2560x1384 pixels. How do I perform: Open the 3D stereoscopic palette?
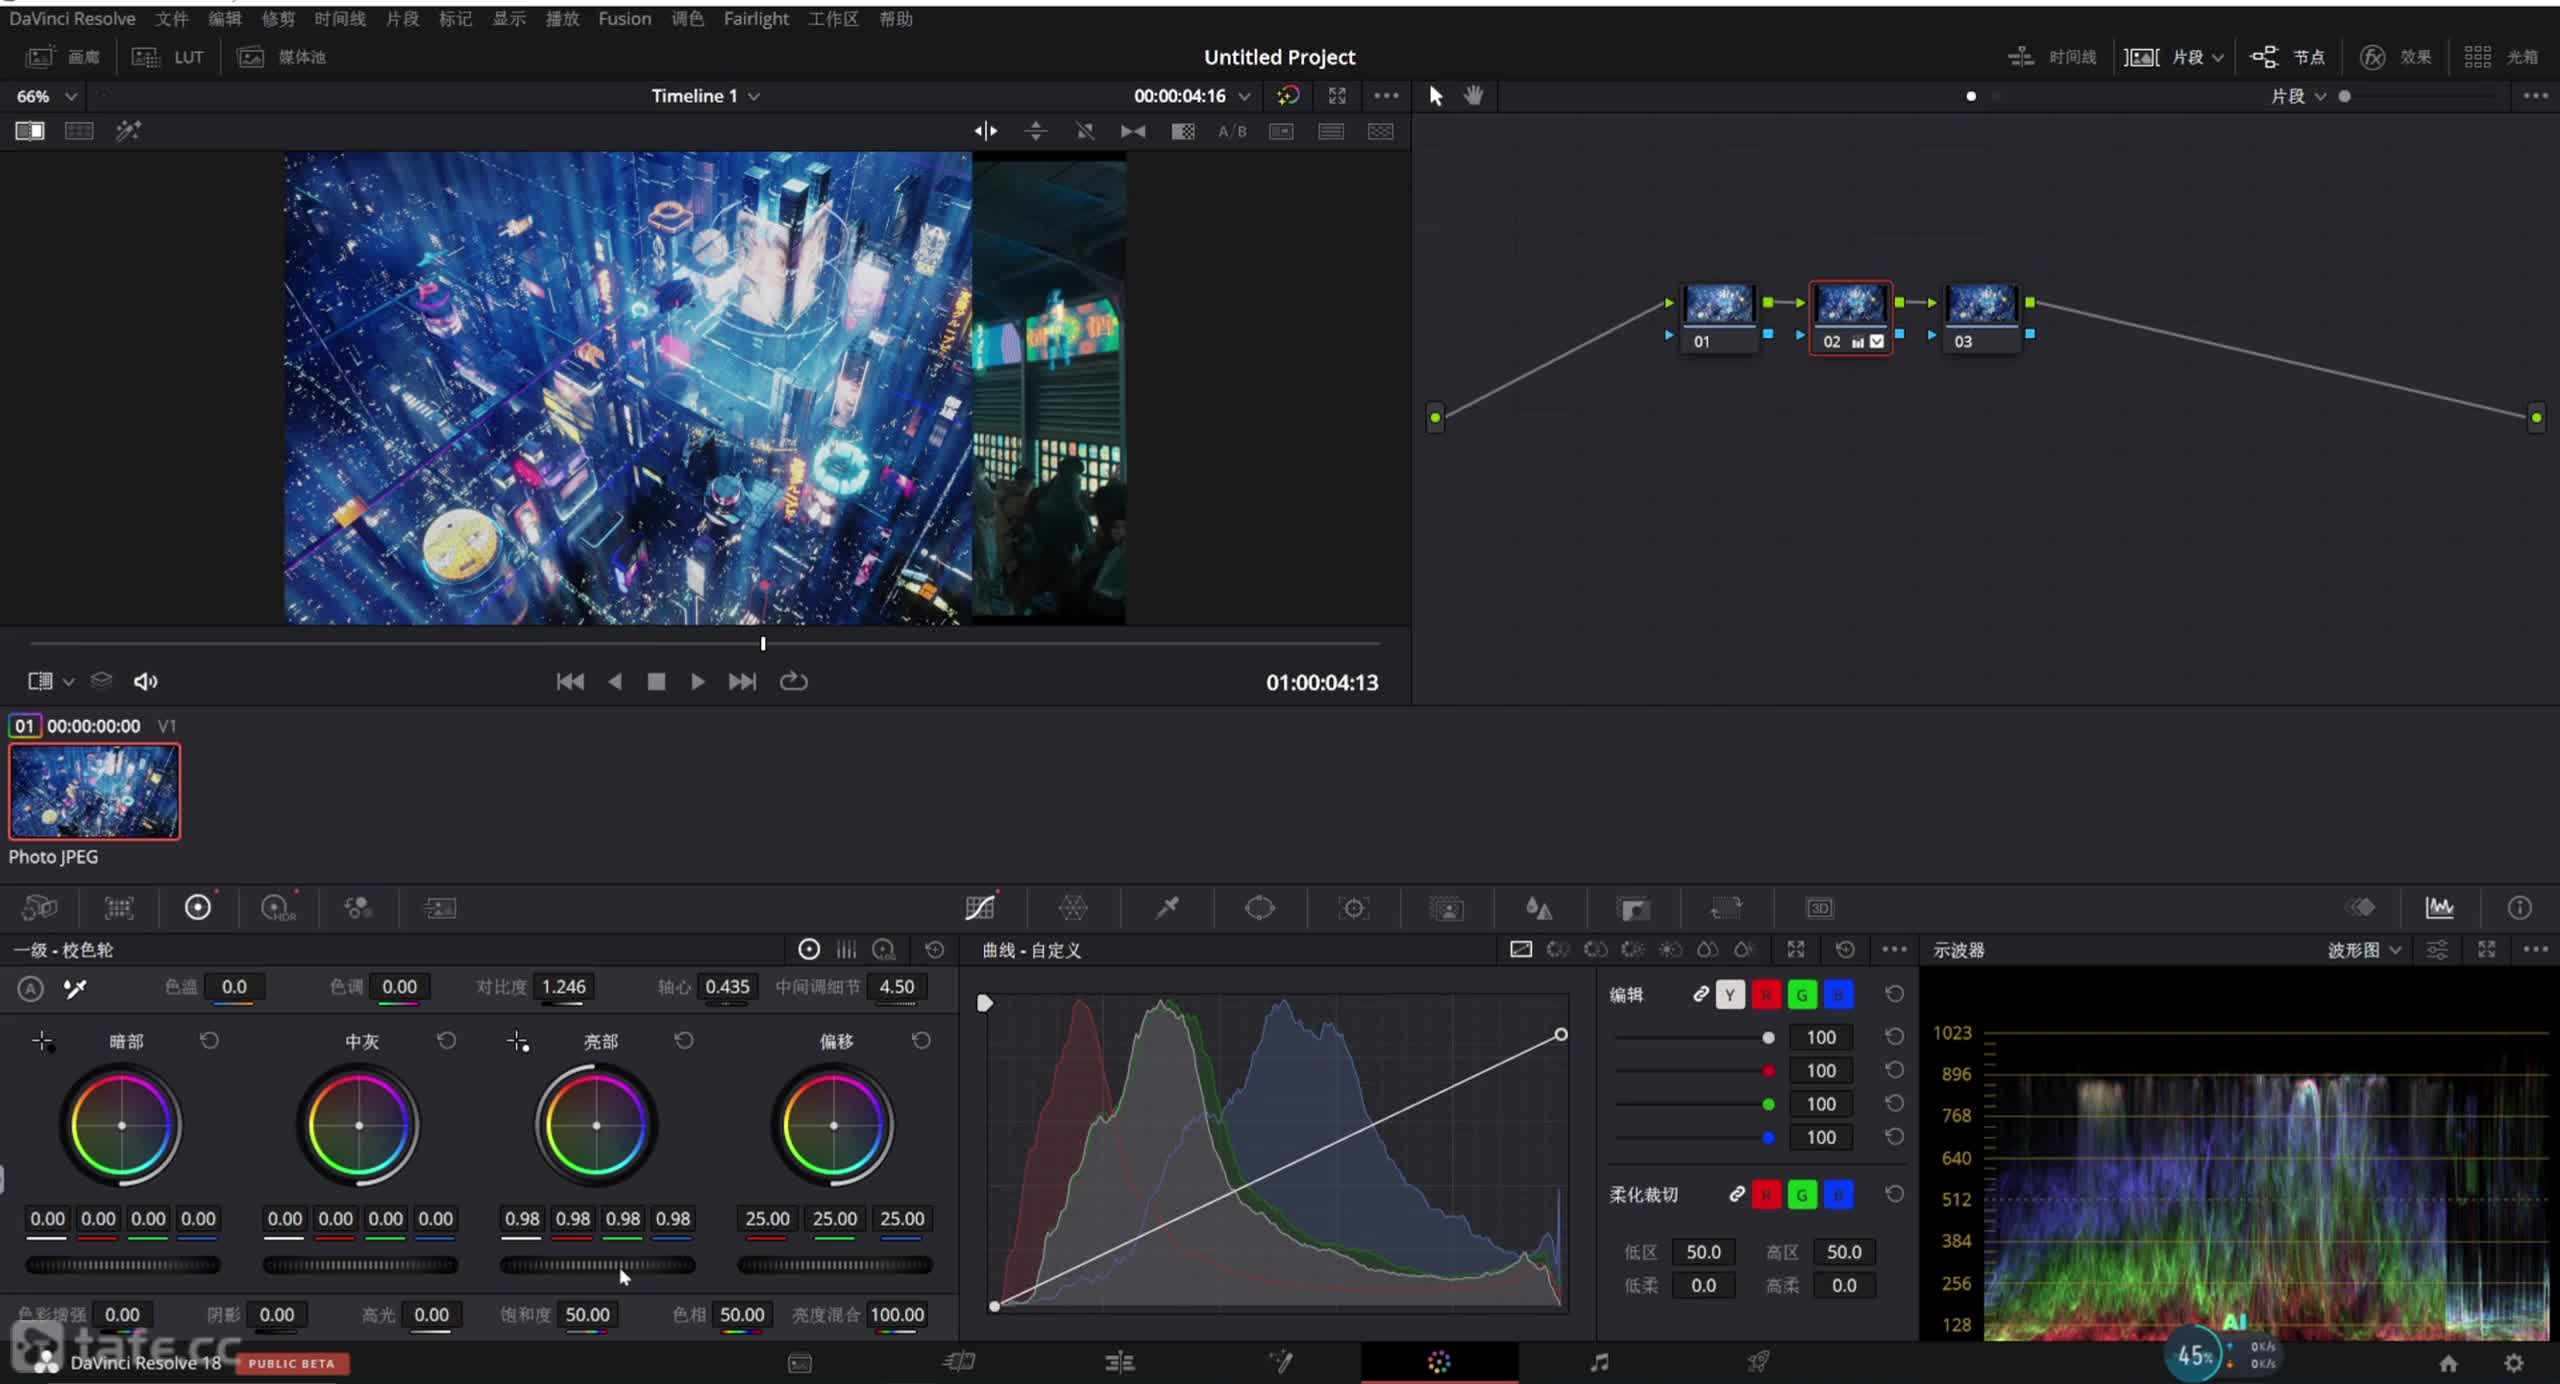click(x=1819, y=908)
